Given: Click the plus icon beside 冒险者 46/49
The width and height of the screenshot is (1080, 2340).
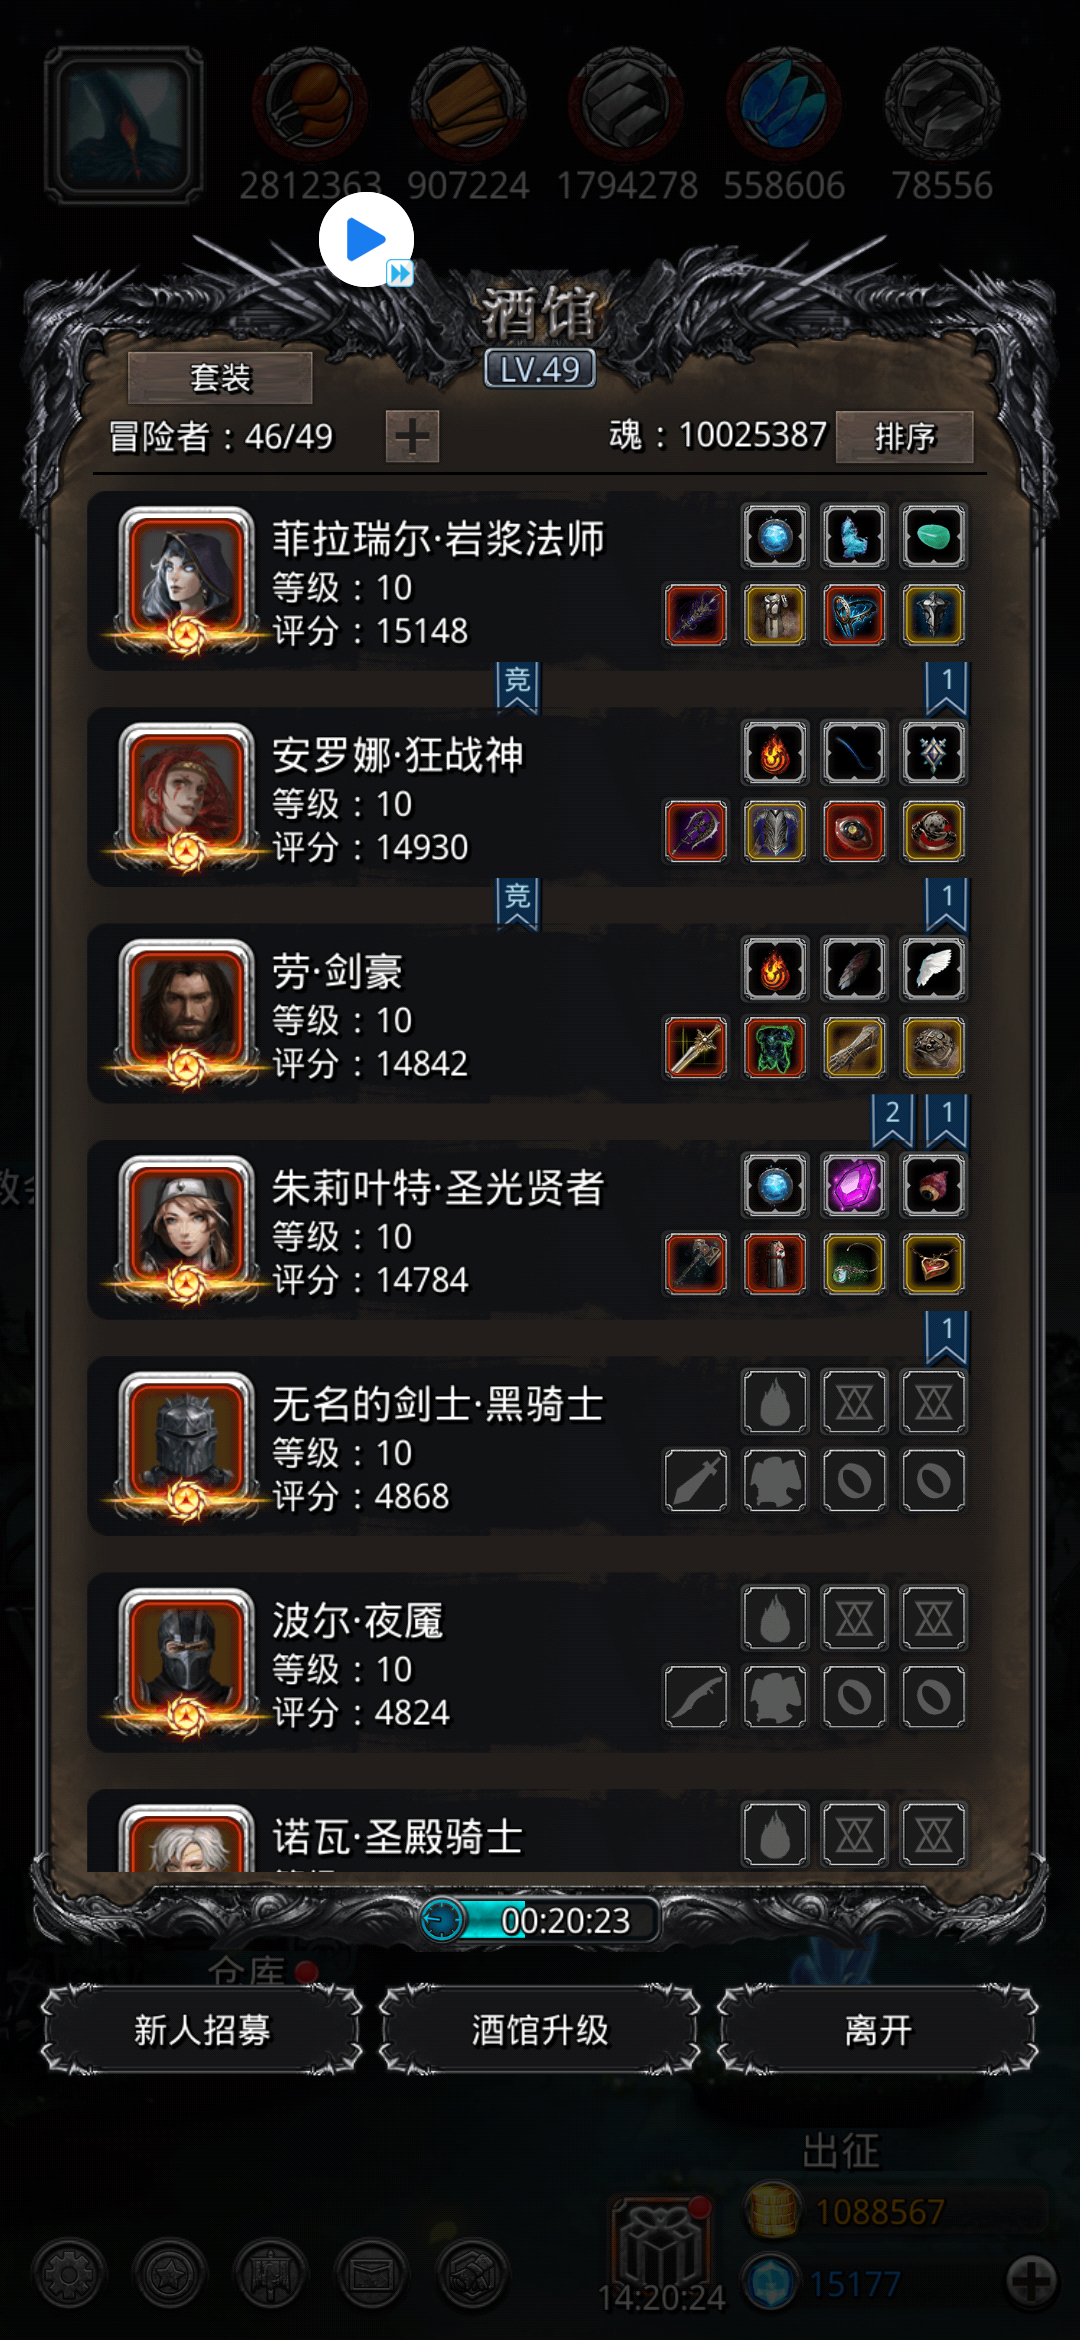Looking at the screenshot, I should (x=412, y=436).
